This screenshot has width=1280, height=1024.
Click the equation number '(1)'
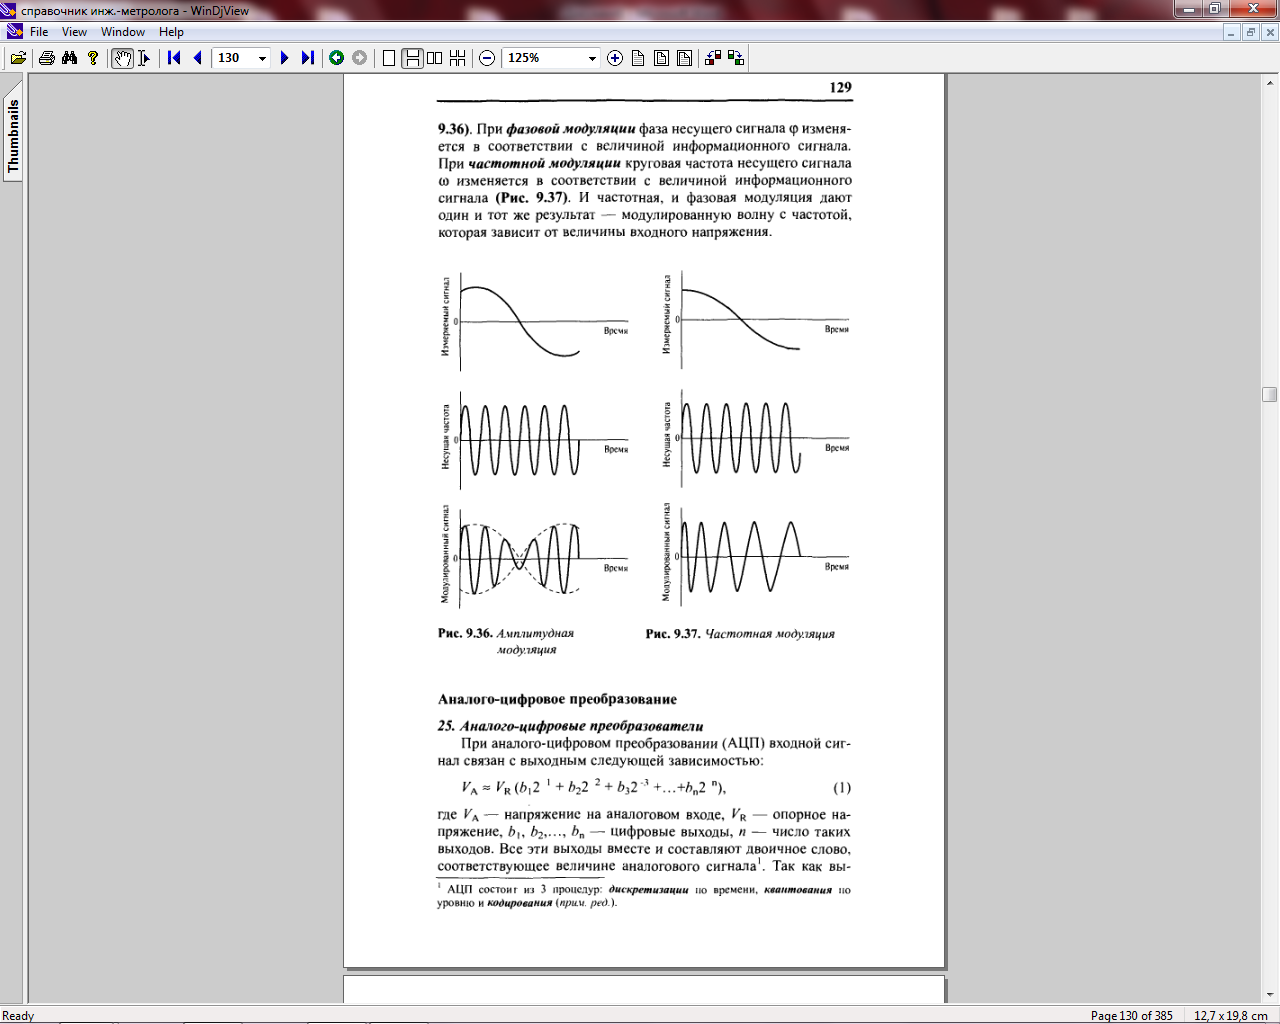click(x=842, y=787)
